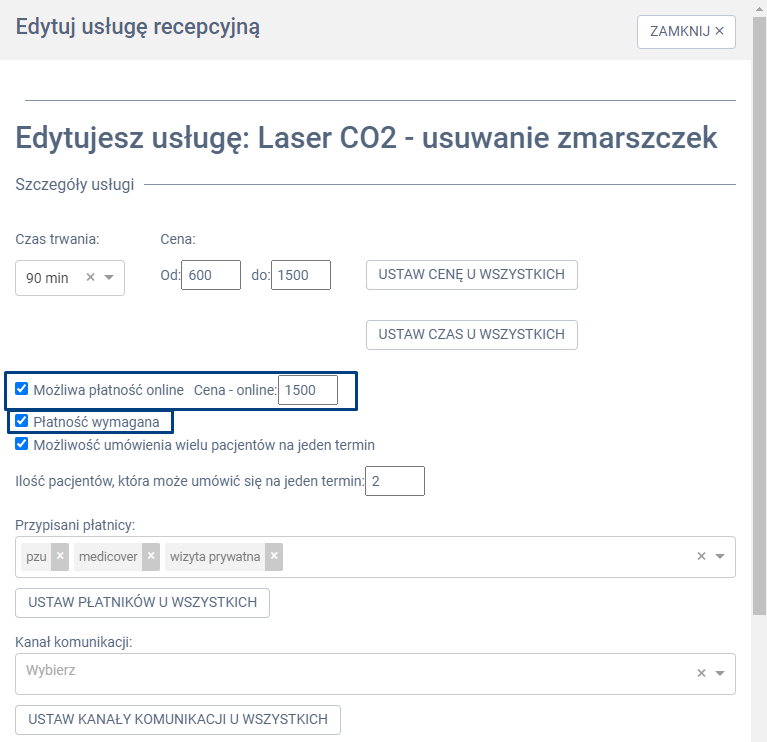Remove the pzu payer tag
This screenshot has height=742, width=767.
(x=60, y=556)
